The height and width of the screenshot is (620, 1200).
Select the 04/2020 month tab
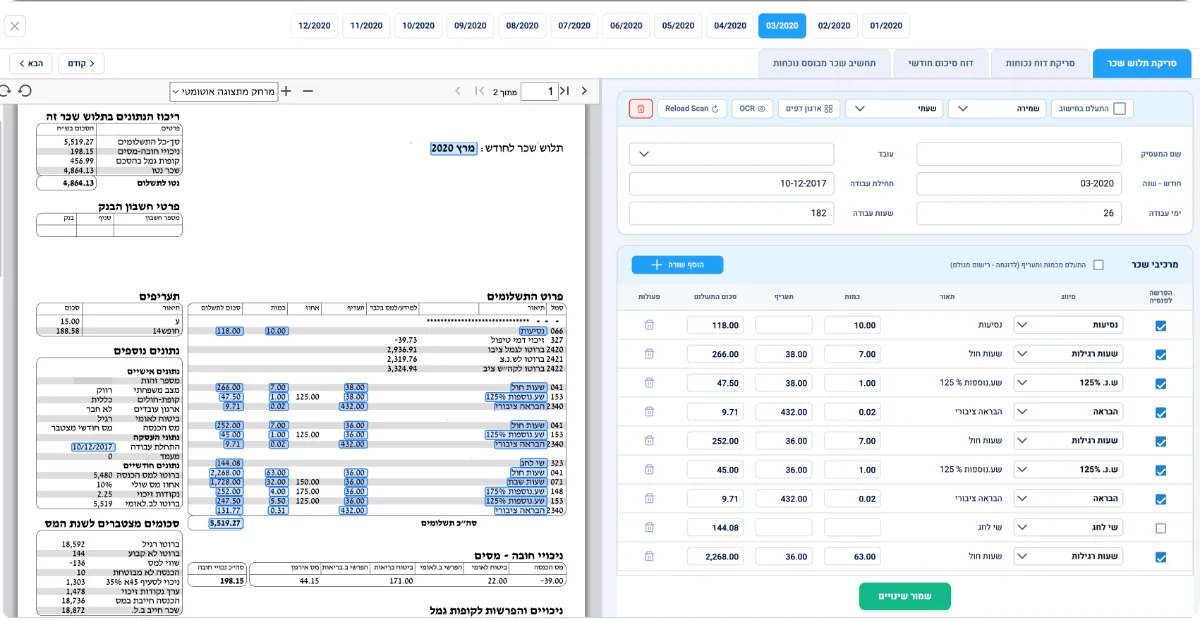(x=731, y=25)
